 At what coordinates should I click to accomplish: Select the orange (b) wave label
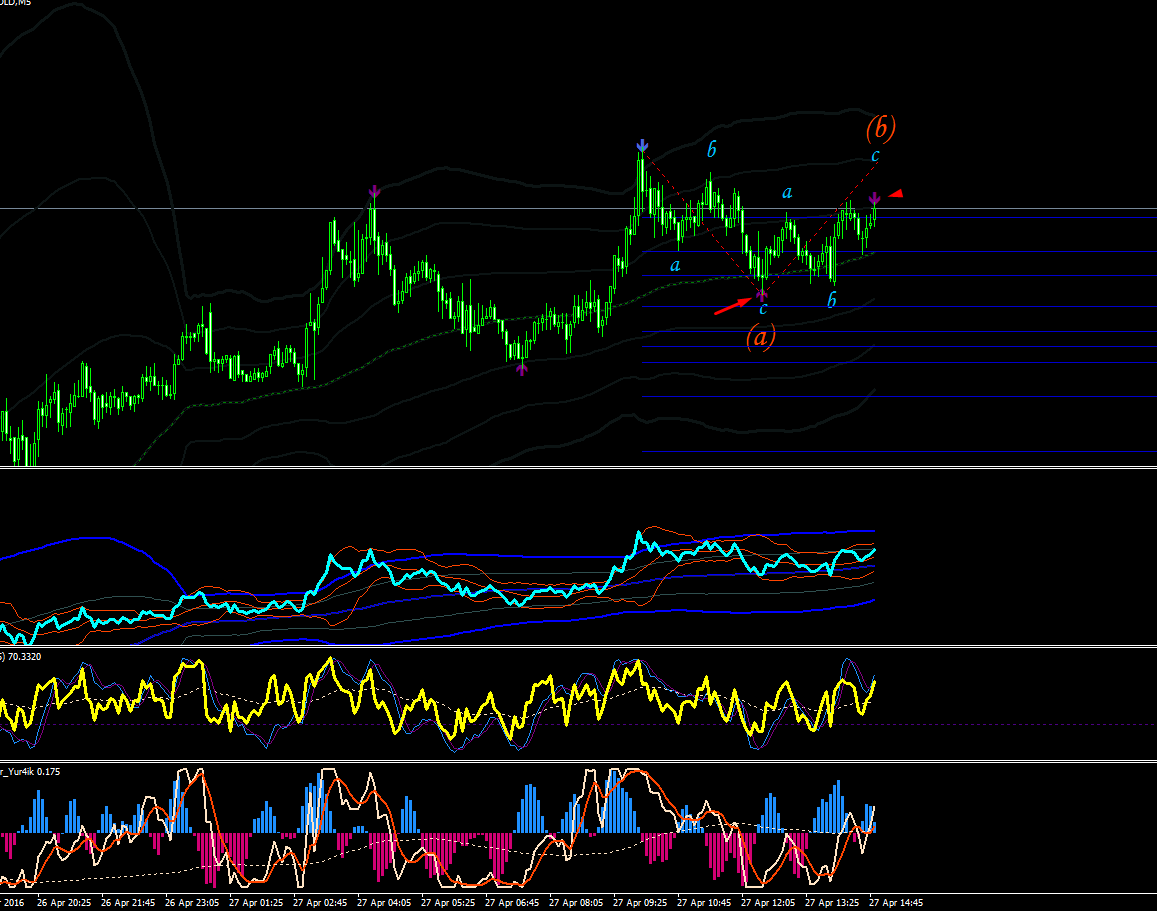(880, 128)
